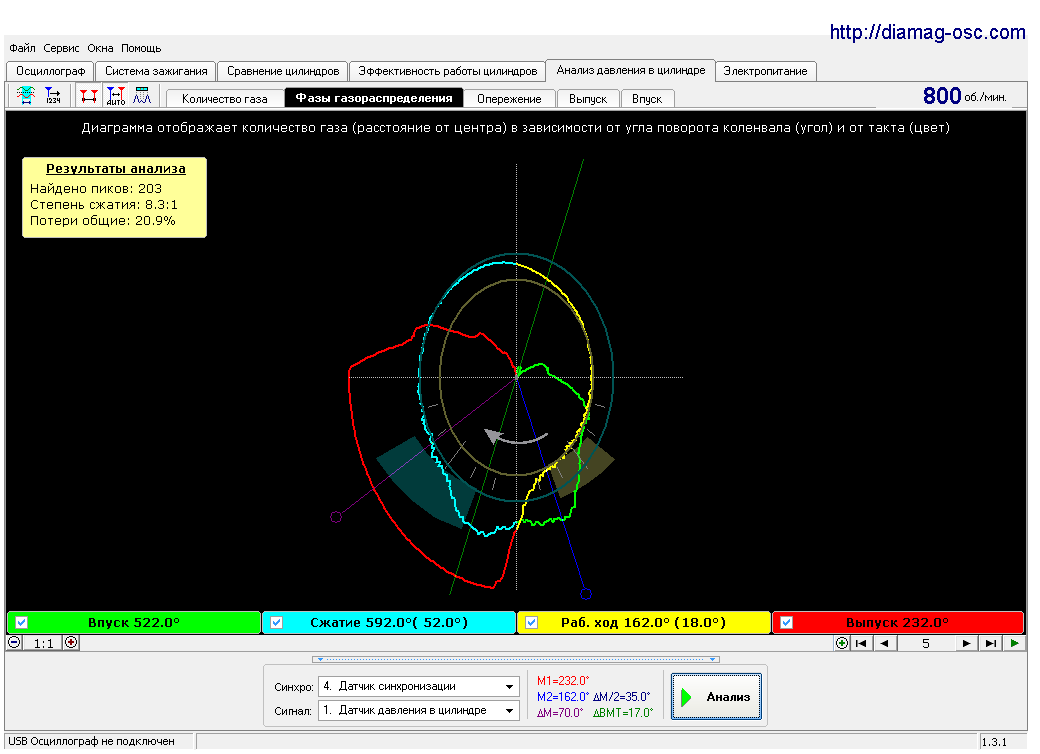Switch to the Осциллограф tab
Image resolution: width=1040 pixels, height=754 pixels.
50,71
